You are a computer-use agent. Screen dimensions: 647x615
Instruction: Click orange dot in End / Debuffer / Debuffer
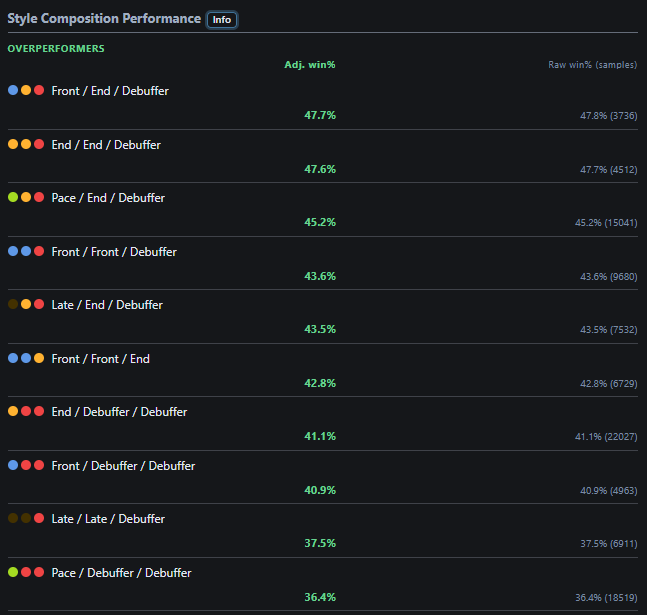pos(13,411)
